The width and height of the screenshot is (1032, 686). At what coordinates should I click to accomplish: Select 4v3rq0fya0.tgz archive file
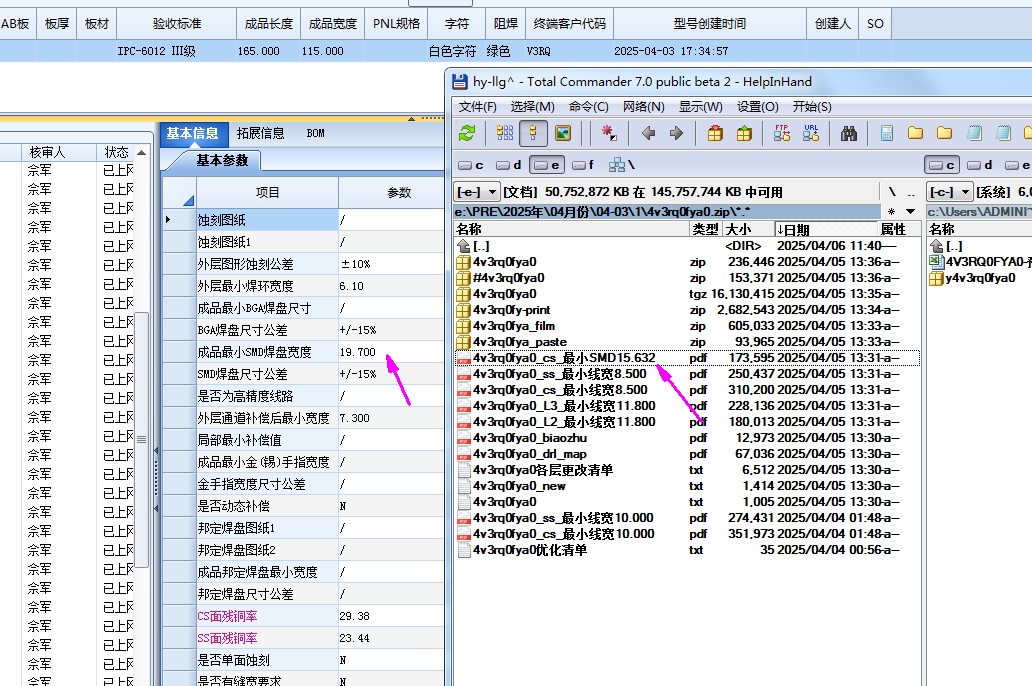[686, 294]
